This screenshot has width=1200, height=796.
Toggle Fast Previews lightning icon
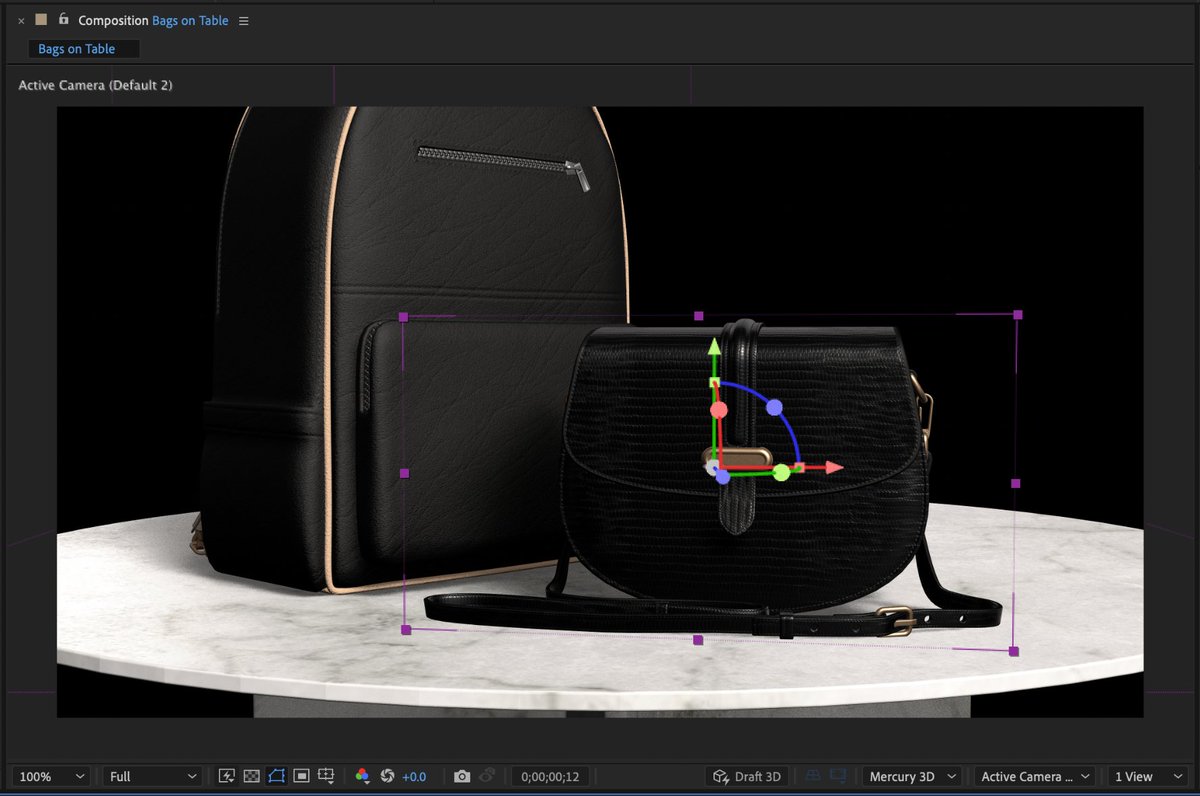pyautogui.click(x=227, y=776)
